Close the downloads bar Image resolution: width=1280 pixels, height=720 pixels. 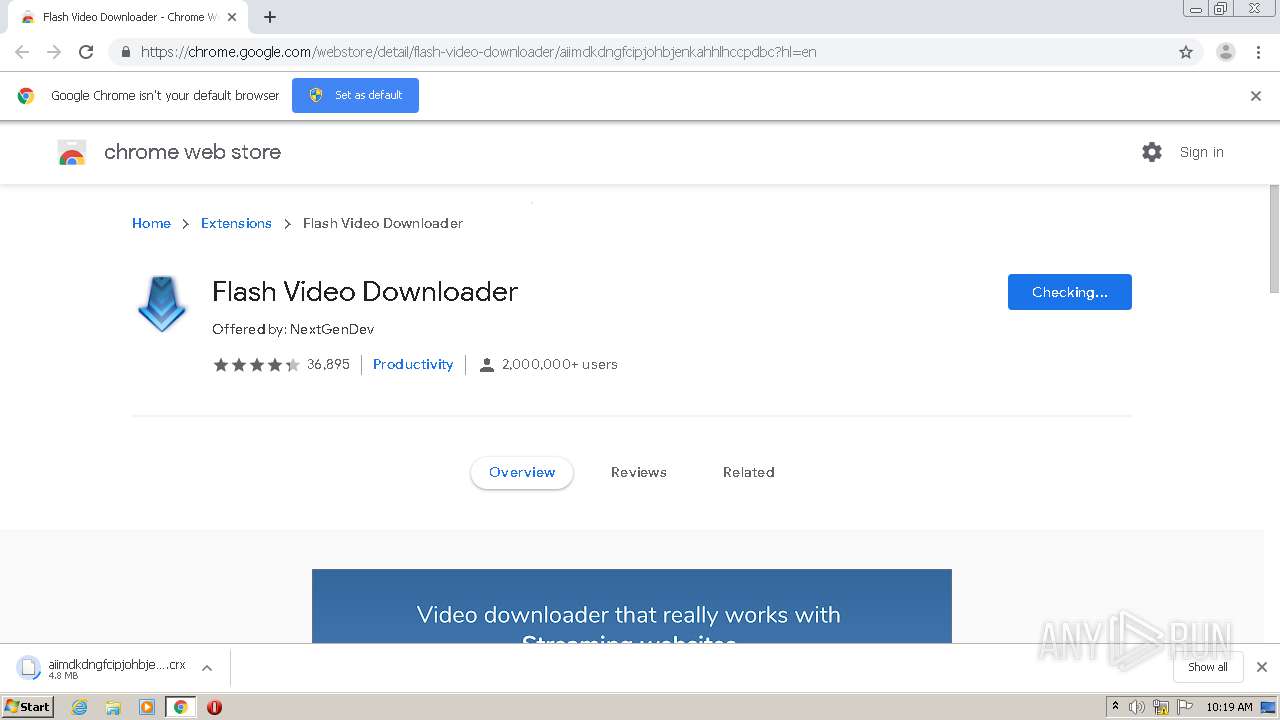tap(1261, 667)
